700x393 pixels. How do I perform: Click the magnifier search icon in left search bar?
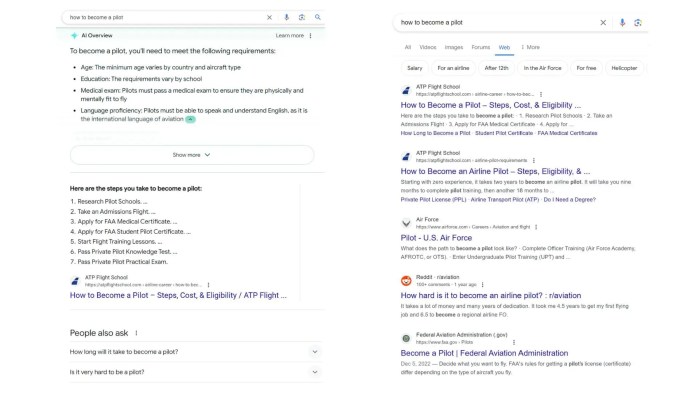tap(318, 17)
